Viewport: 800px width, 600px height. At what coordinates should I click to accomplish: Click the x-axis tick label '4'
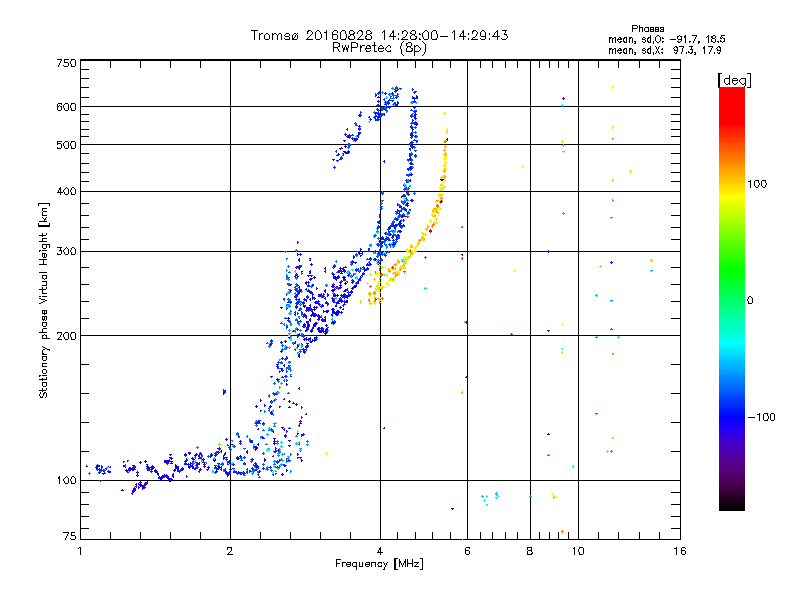coord(380,551)
